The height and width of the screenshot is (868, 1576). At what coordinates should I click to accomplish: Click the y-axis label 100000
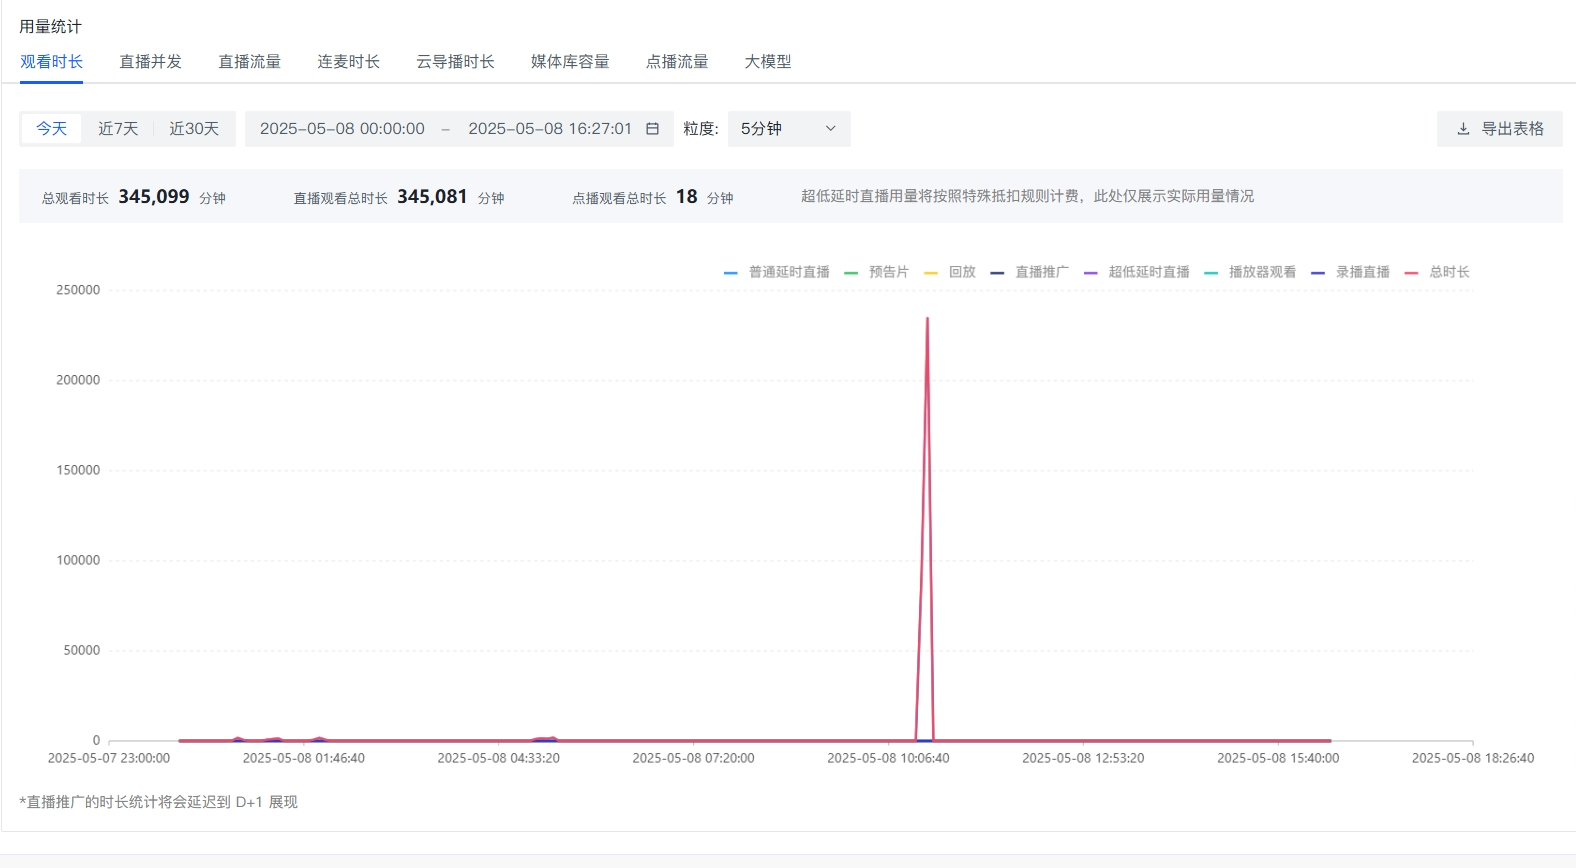tap(78, 560)
